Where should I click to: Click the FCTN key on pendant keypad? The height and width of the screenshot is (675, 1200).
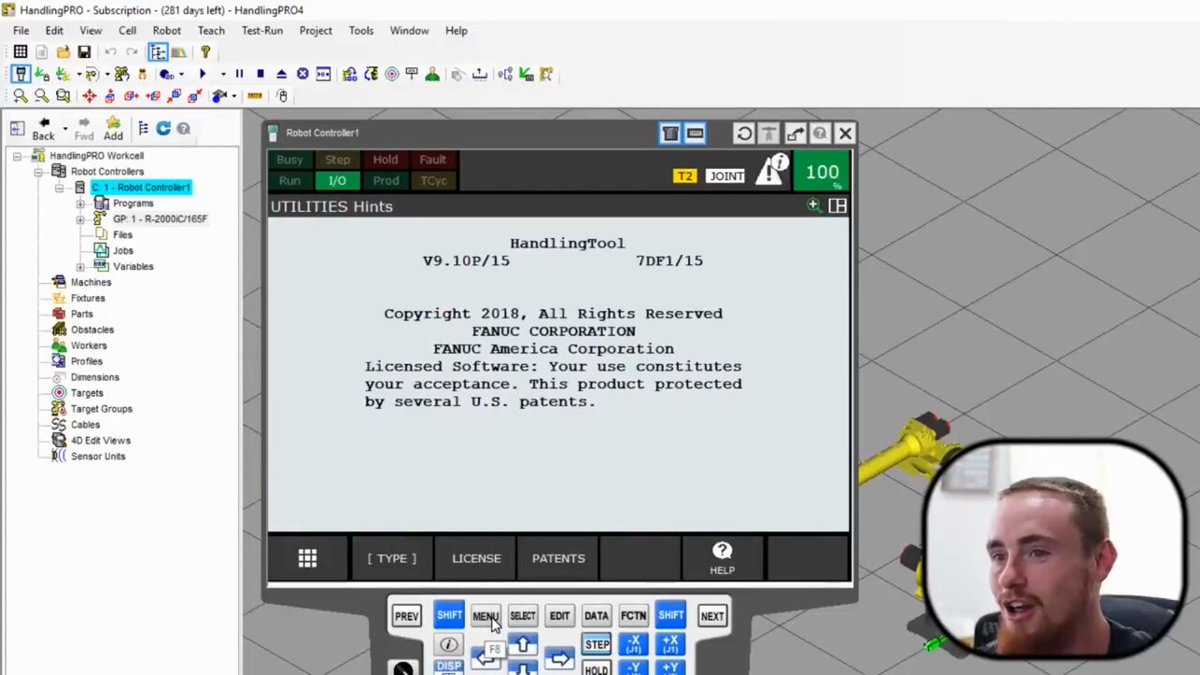(633, 616)
